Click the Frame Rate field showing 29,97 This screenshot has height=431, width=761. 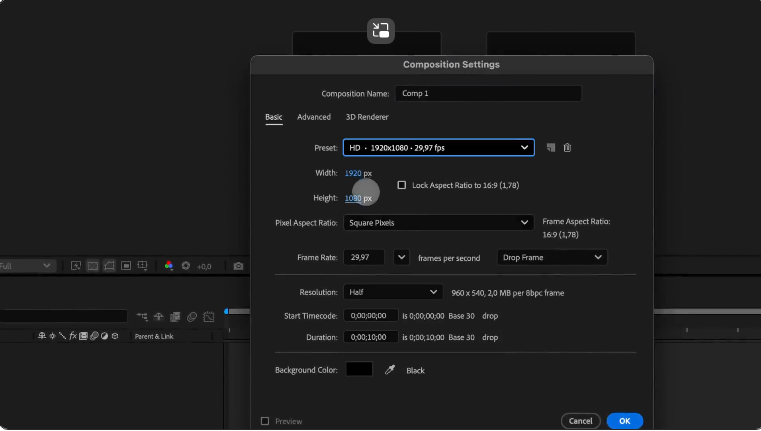point(364,257)
